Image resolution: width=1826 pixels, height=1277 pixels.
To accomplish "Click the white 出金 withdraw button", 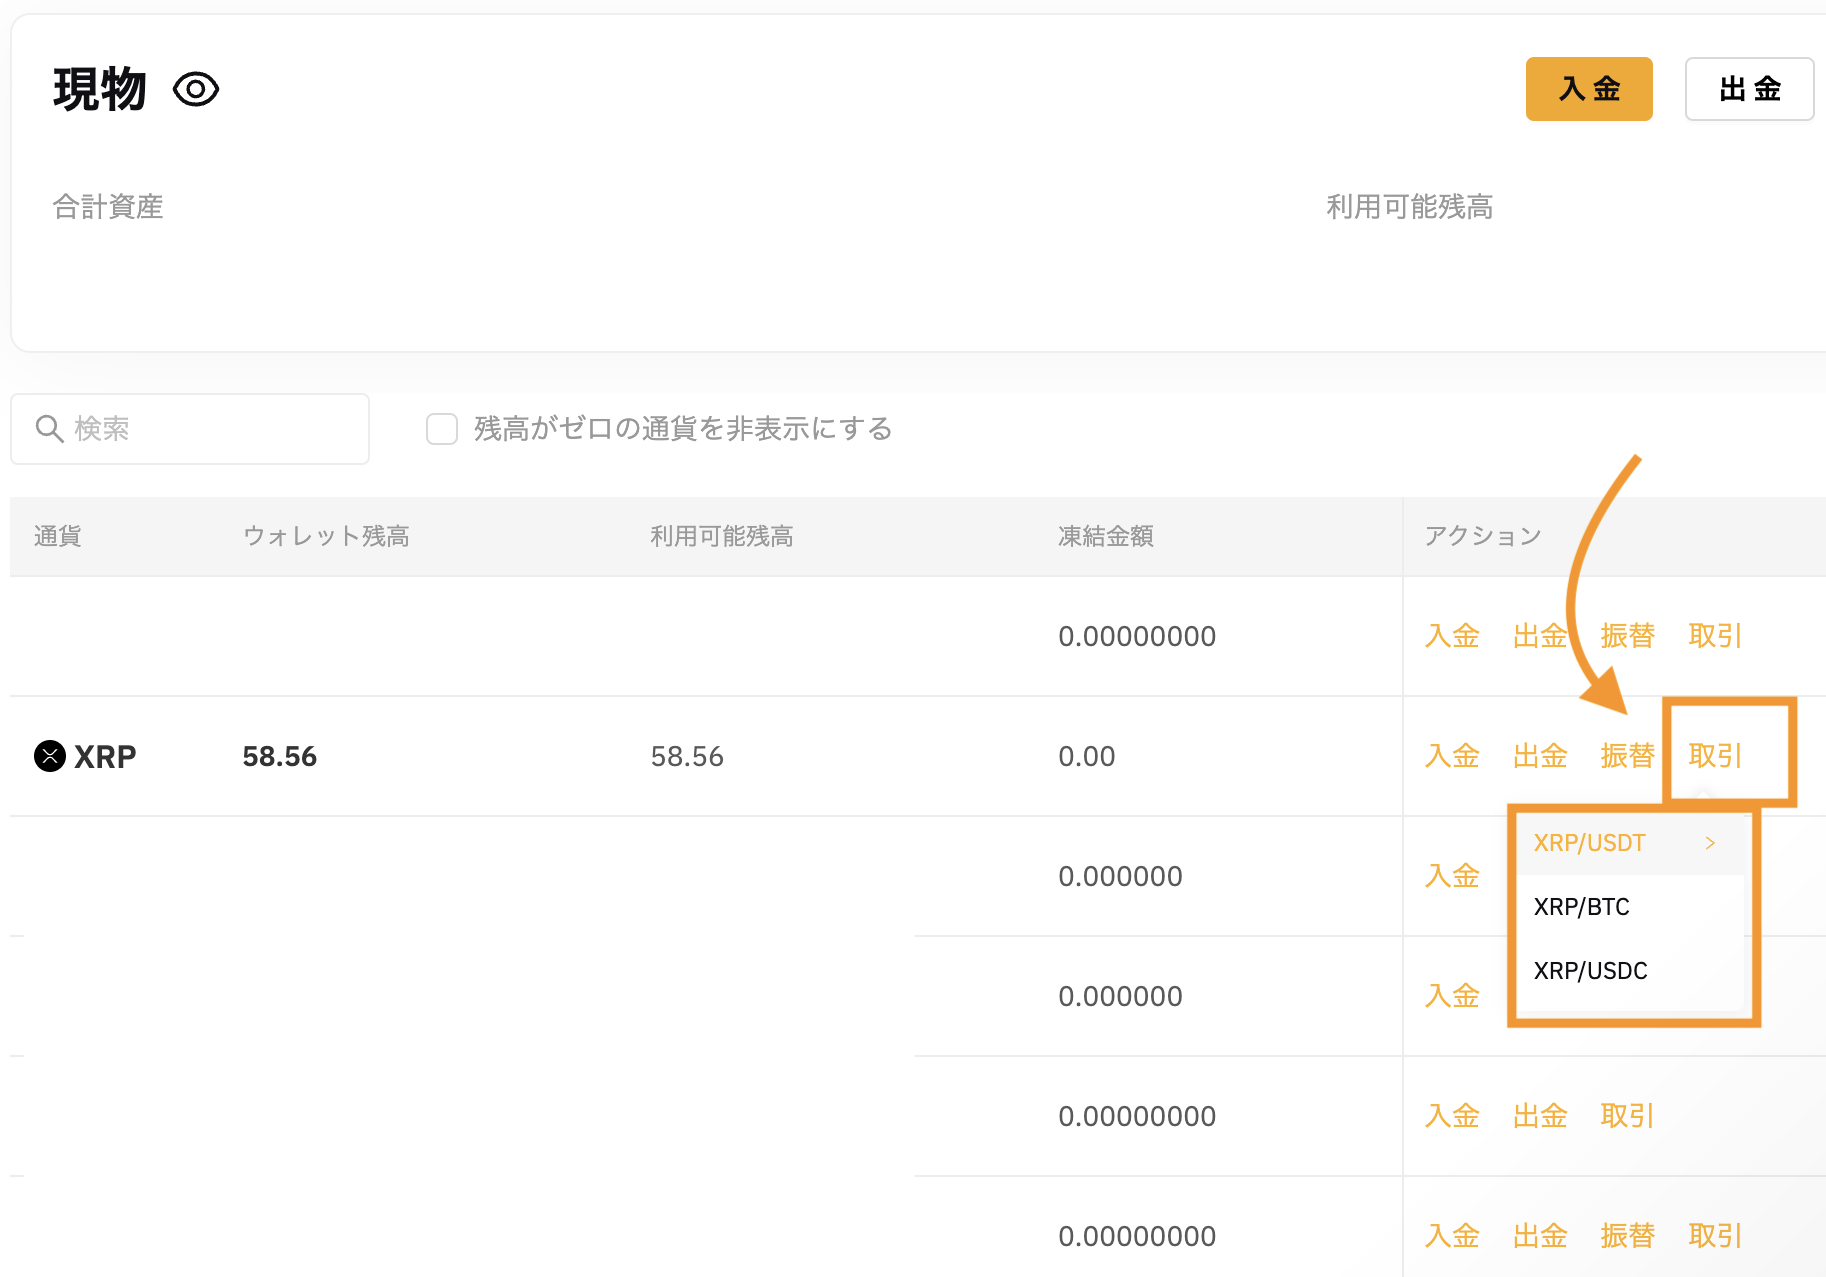I will pyautogui.click(x=1749, y=89).
